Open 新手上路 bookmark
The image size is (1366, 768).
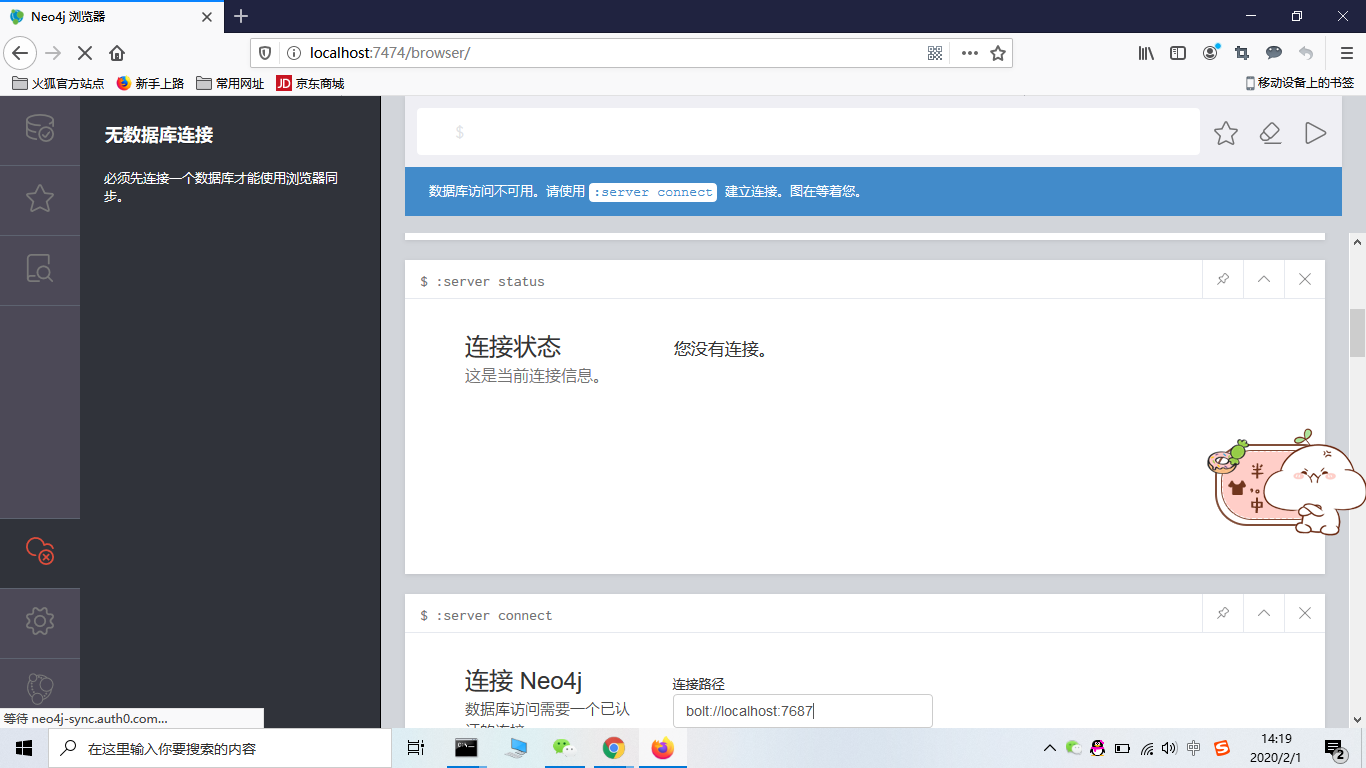151,84
